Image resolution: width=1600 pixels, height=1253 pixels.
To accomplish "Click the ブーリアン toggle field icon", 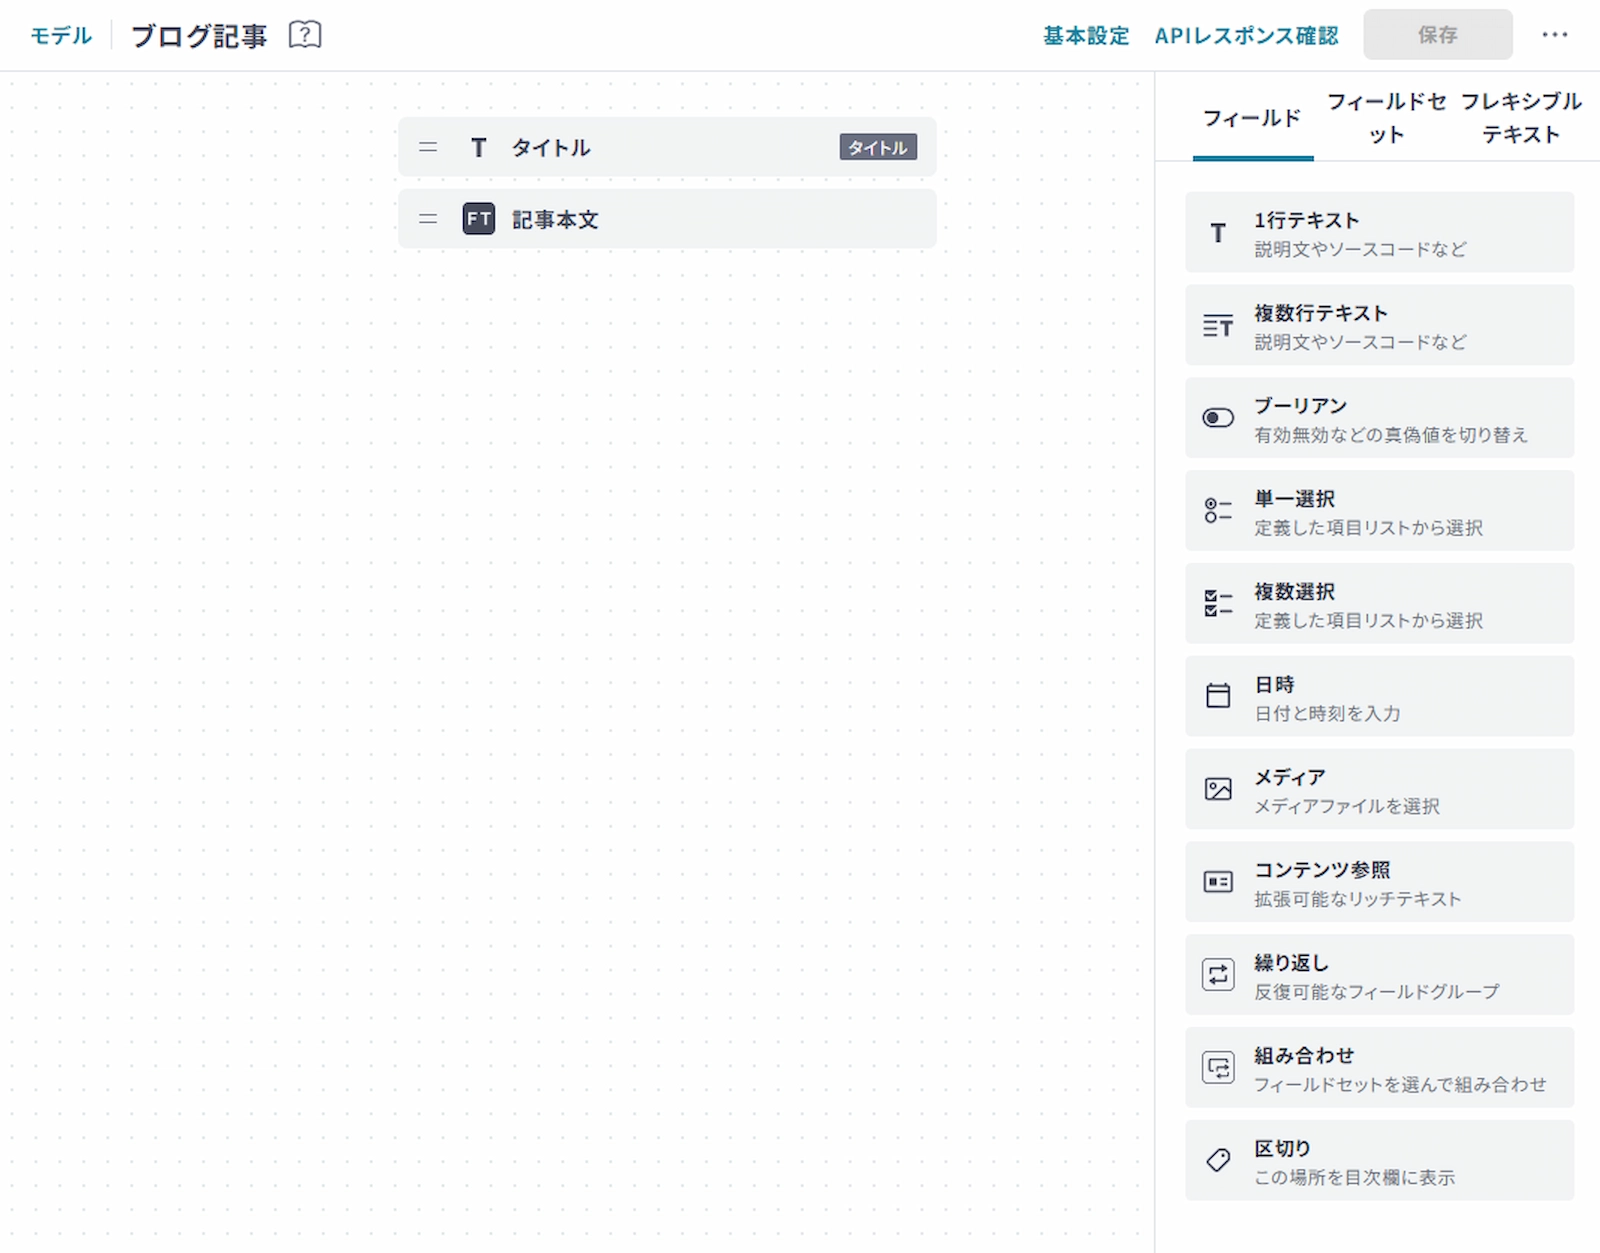I will click(1217, 418).
